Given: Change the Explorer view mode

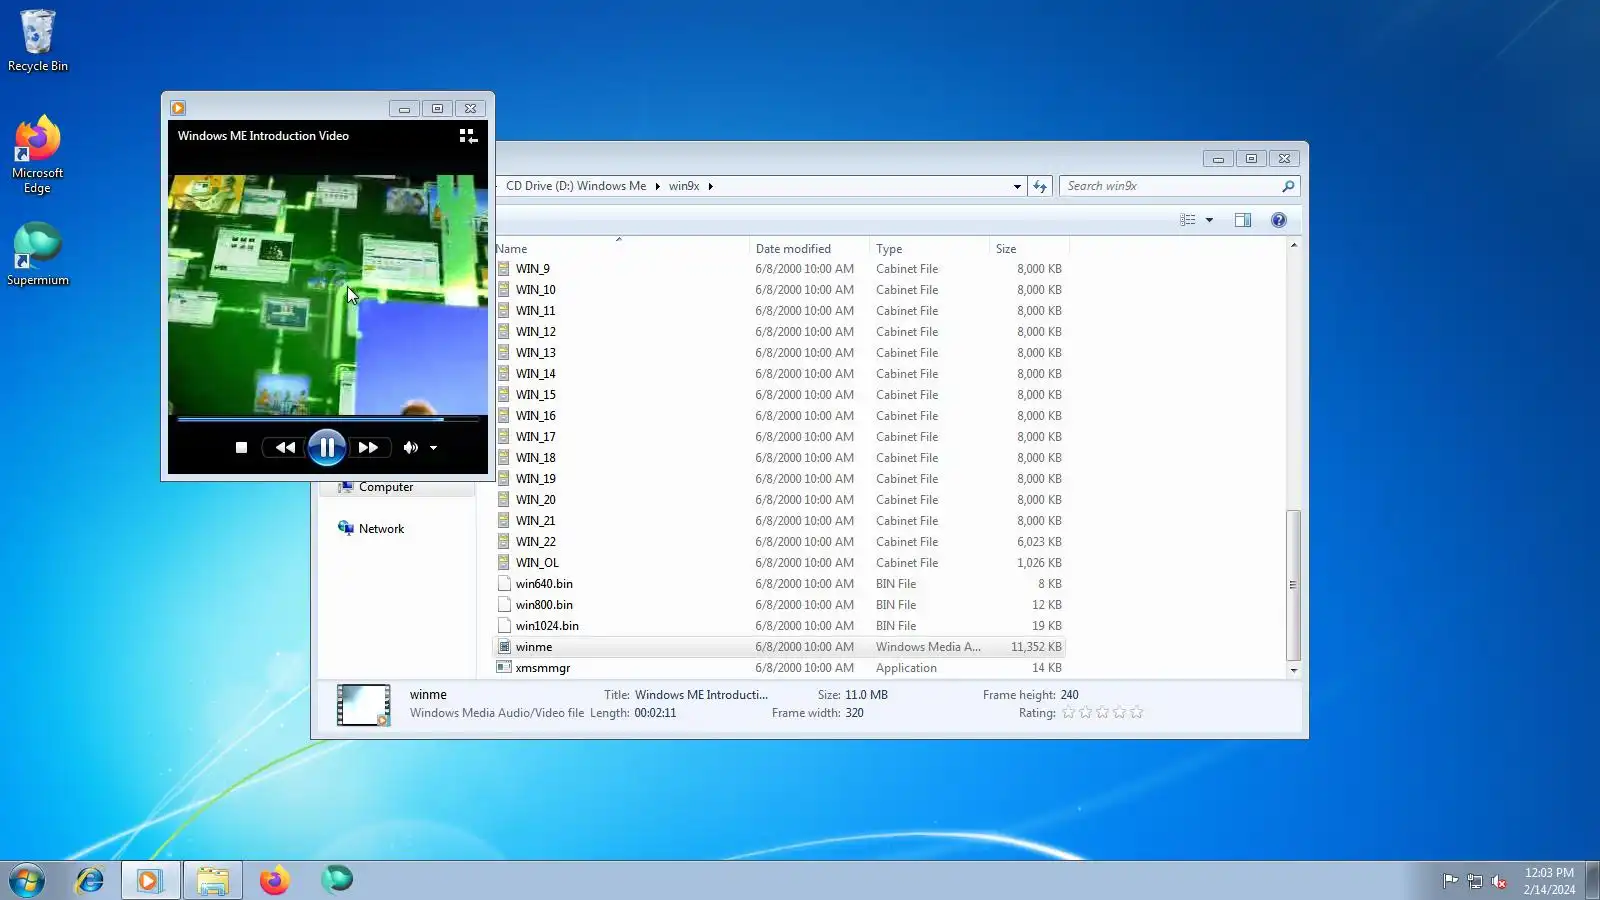Looking at the screenshot, I should point(1188,220).
